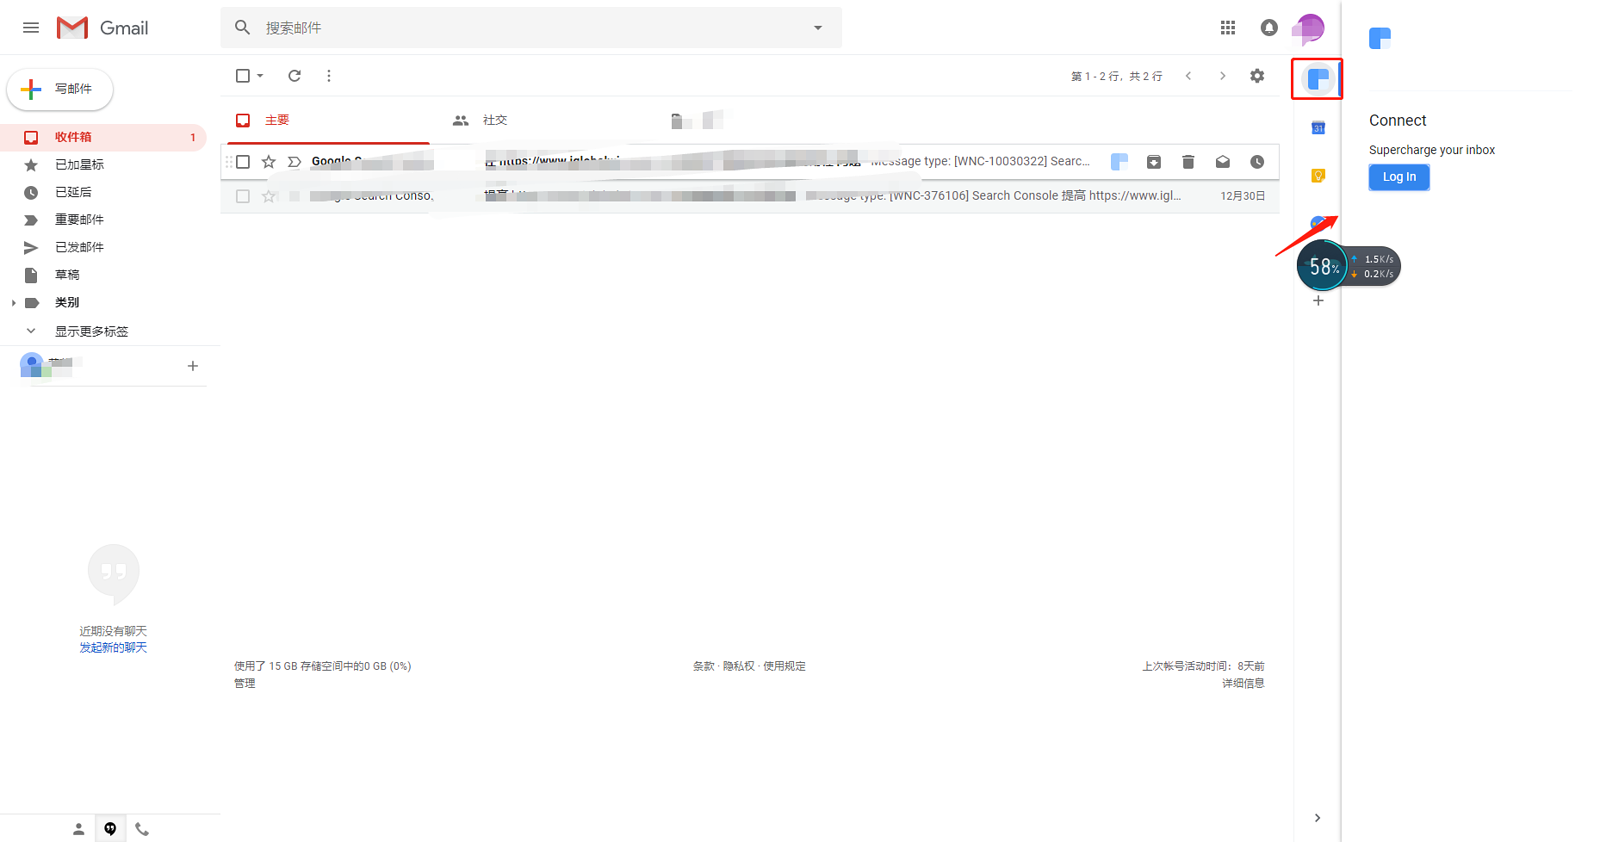Archive the first Google email
1600x842 pixels.
pos(1154,162)
